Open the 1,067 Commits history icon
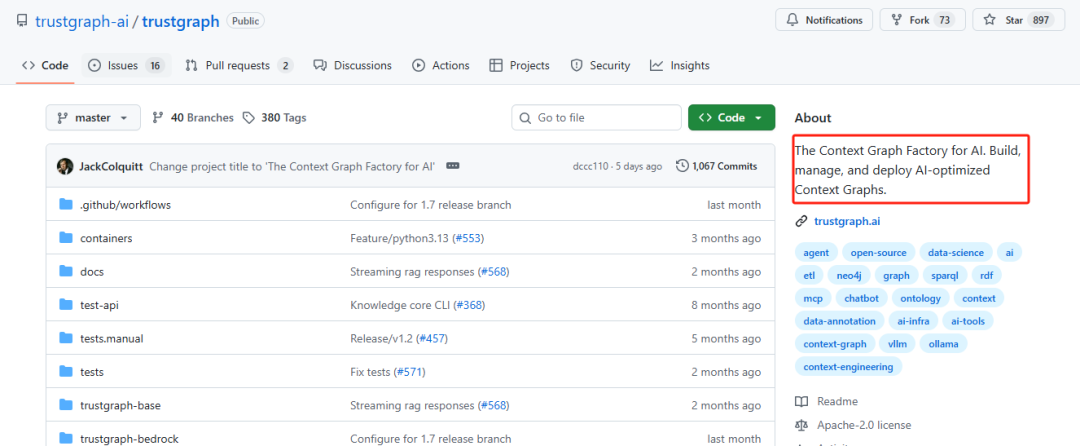Viewport: 1080px width, 446px height. (x=682, y=166)
